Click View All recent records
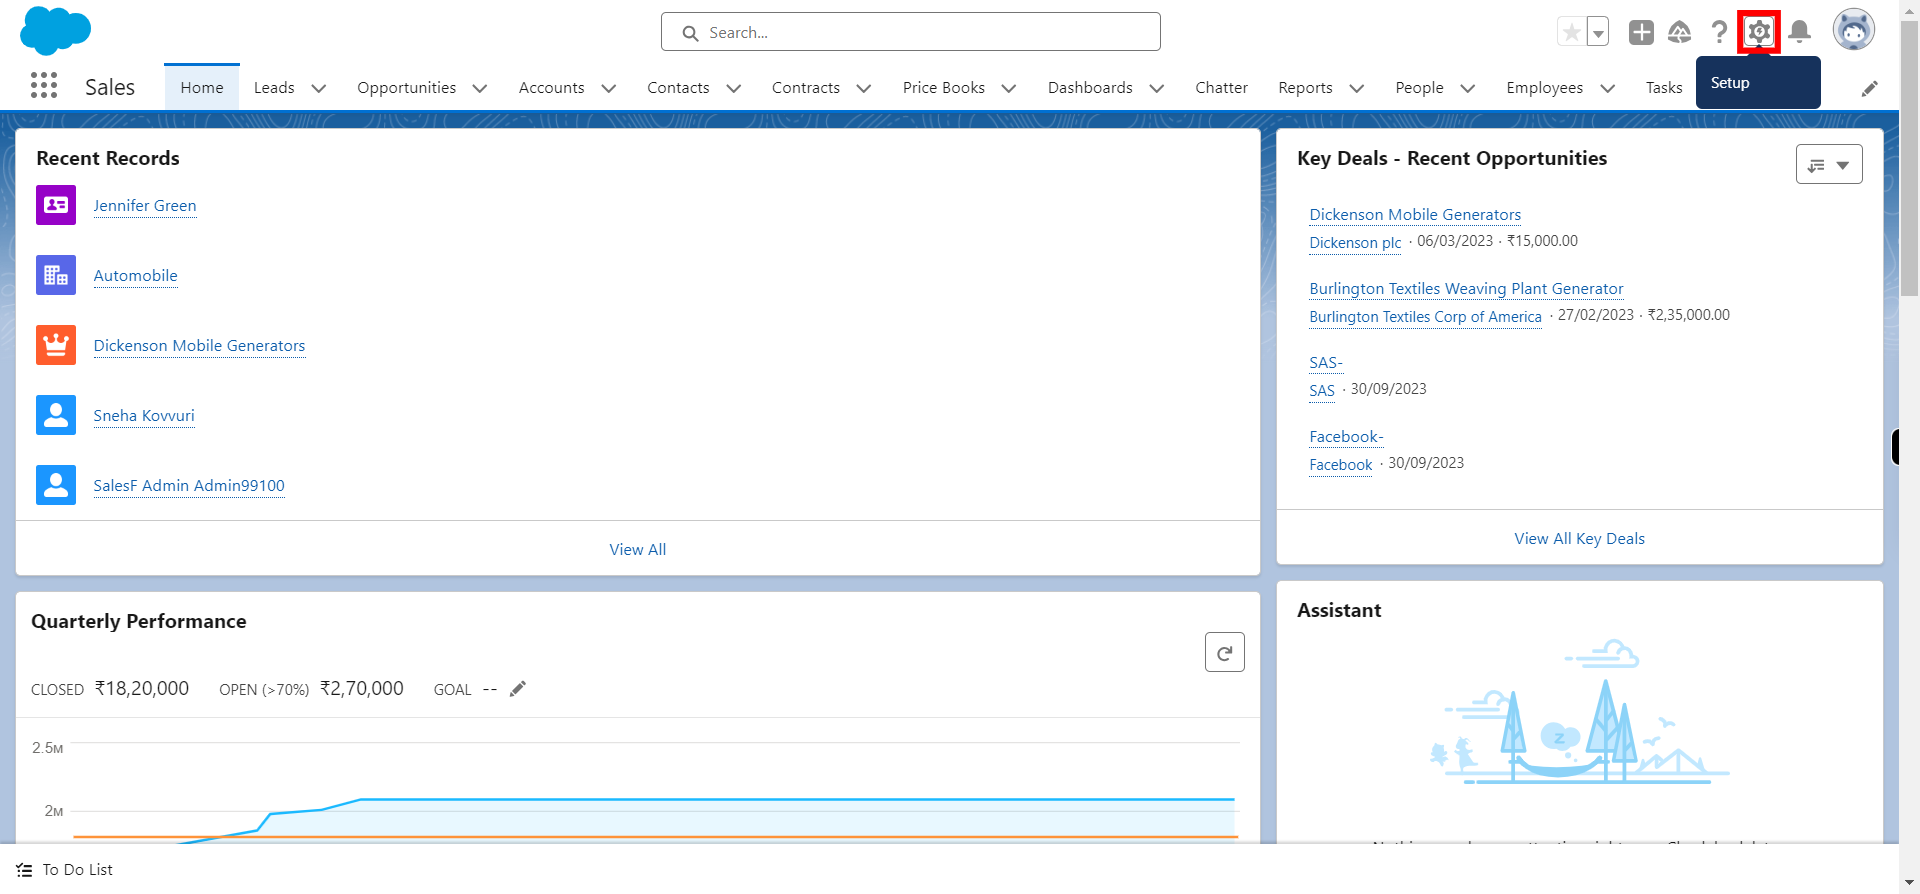This screenshot has height=894, width=1920. coord(638,549)
